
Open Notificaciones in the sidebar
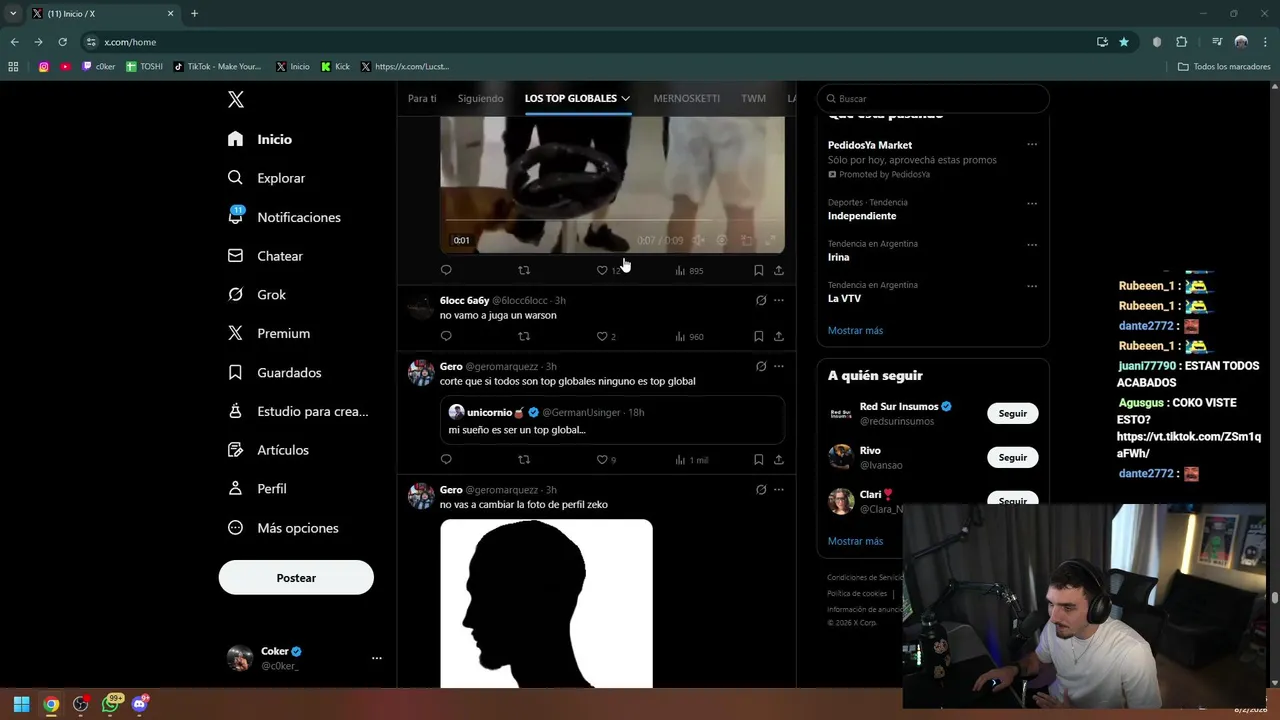point(285,217)
